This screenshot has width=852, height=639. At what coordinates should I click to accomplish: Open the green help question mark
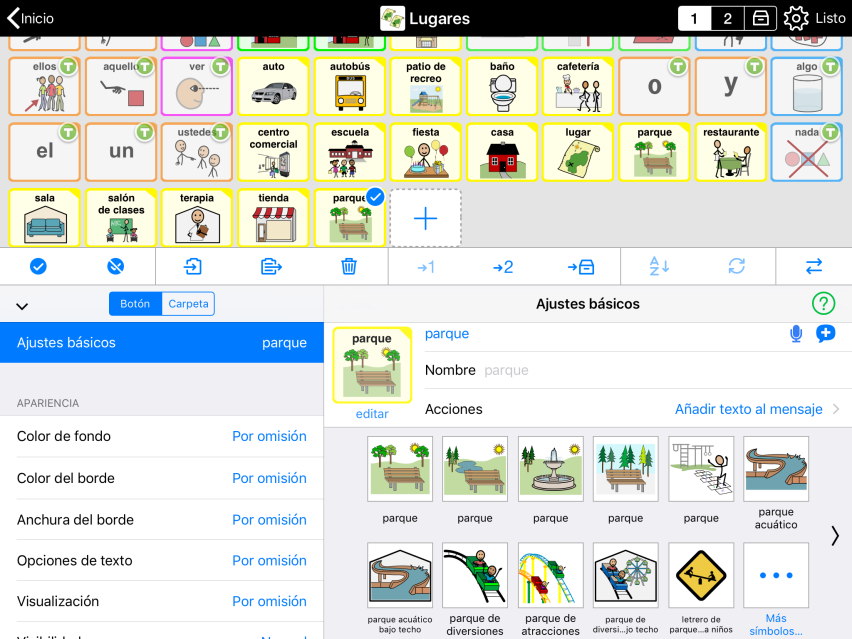pos(824,304)
